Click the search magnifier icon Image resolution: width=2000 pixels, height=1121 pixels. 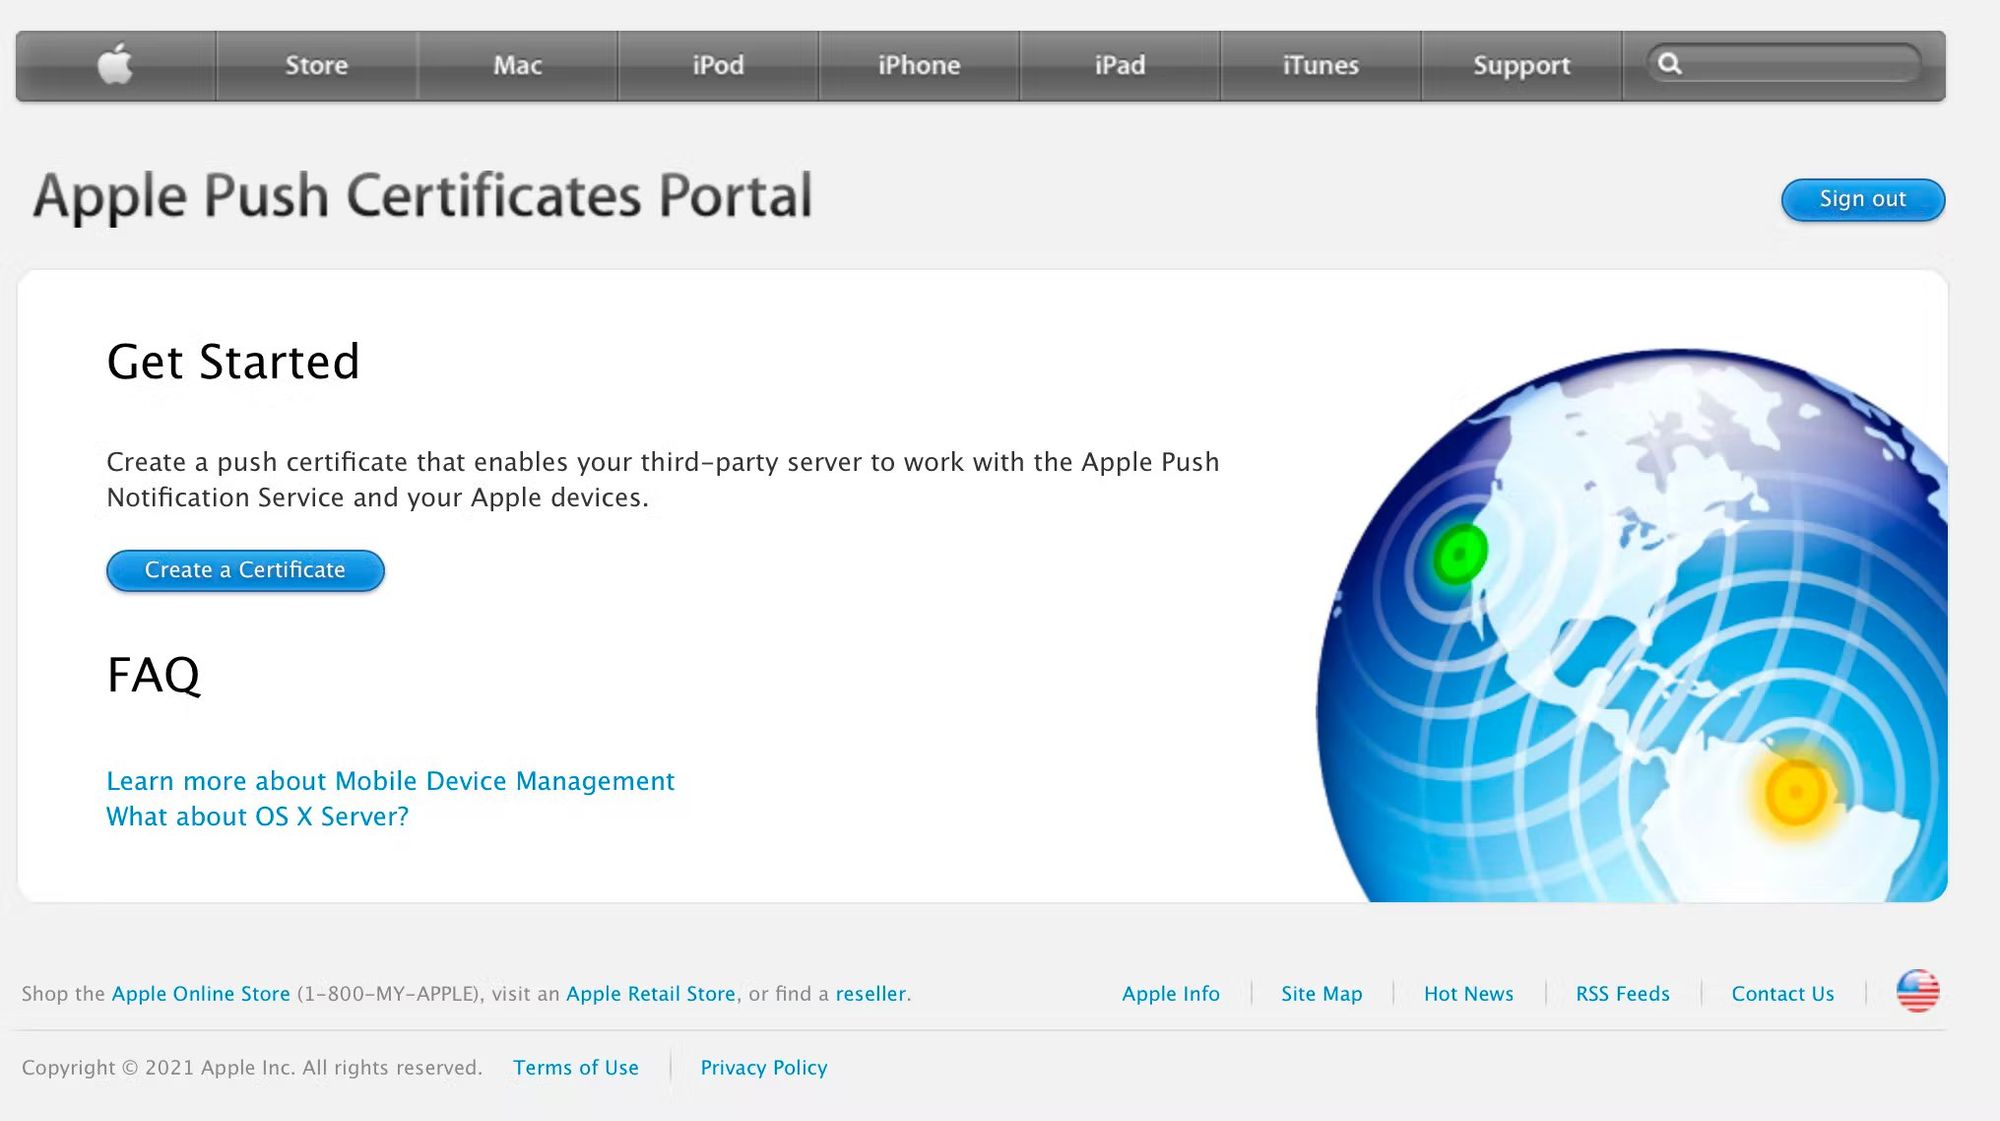[x=1669, y=64]
